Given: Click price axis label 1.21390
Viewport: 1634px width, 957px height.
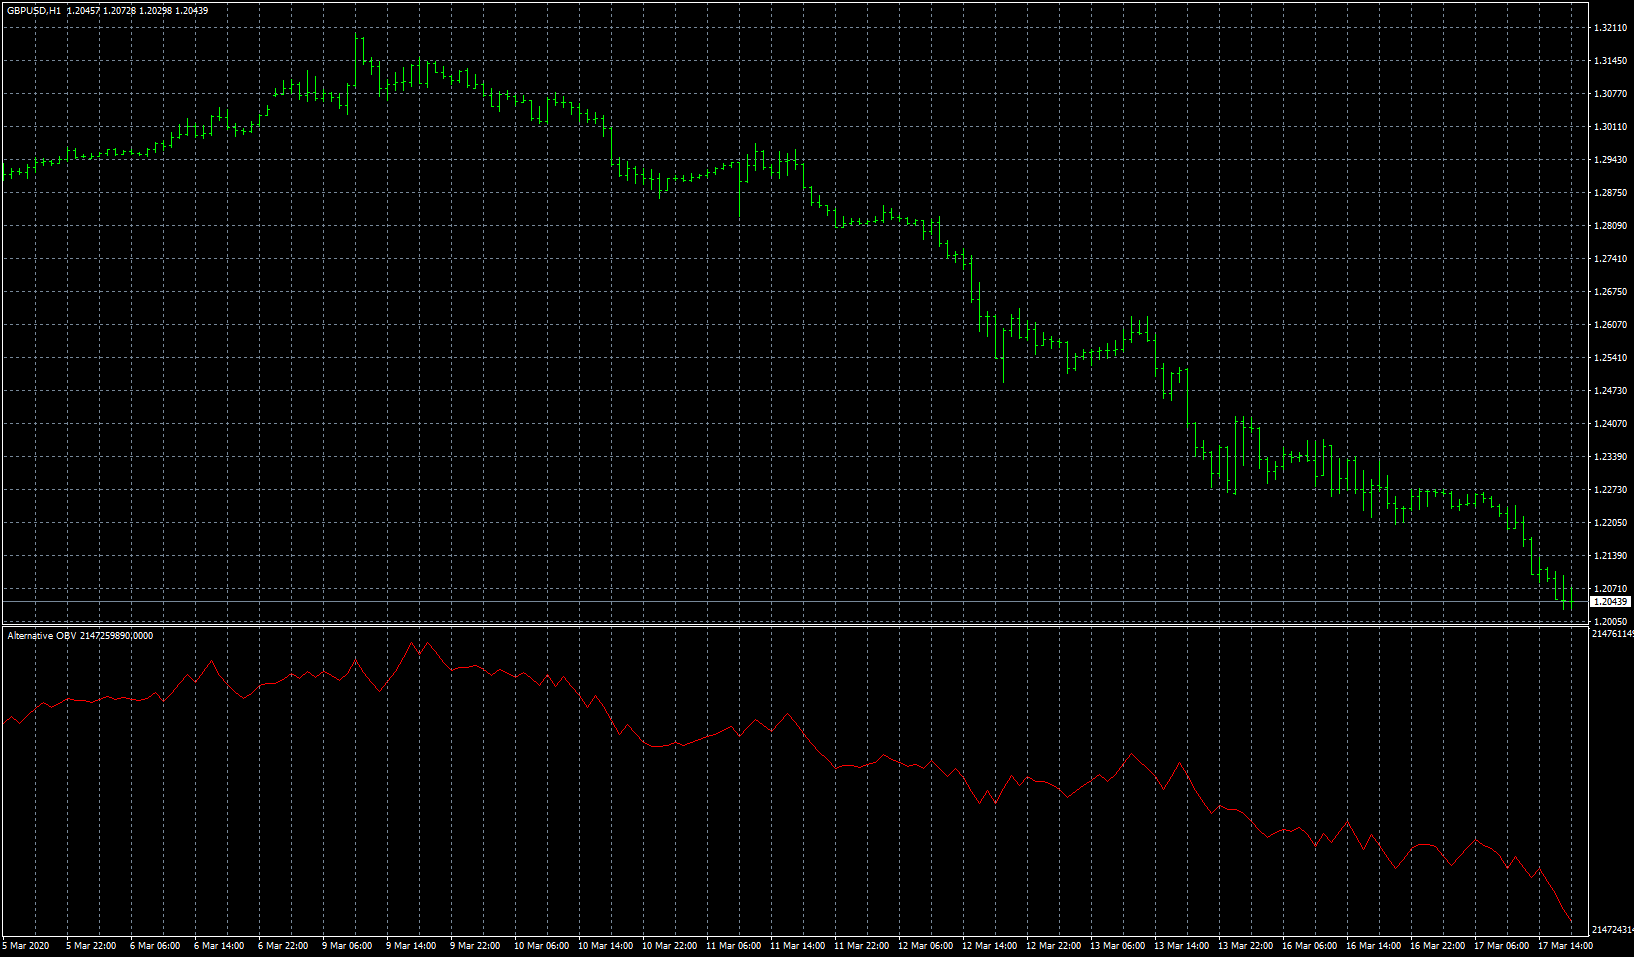Looking at the screenshot, I should 1609,556.
